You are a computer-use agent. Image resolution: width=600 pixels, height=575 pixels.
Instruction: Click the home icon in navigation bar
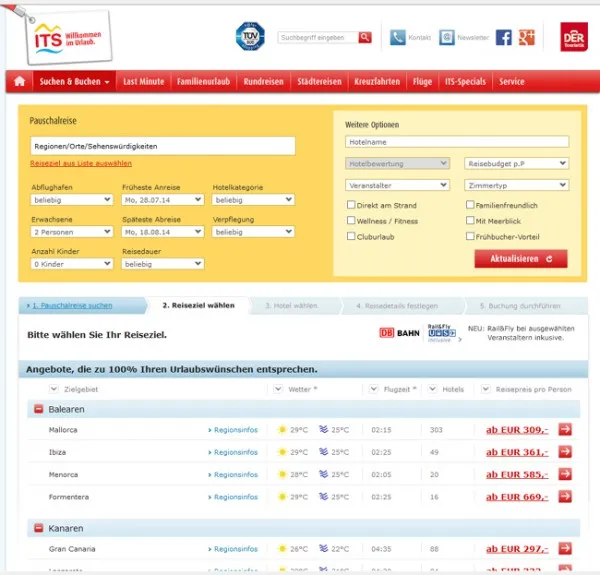click(19, 81)
